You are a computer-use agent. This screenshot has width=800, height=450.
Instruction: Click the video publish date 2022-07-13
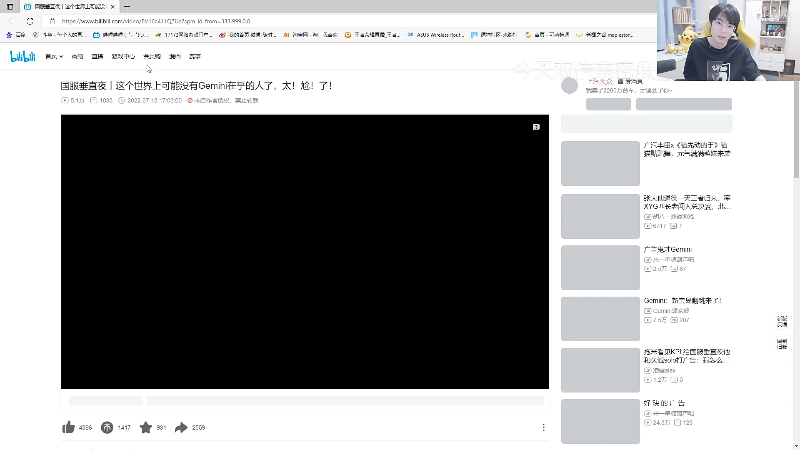click(154, 101)
